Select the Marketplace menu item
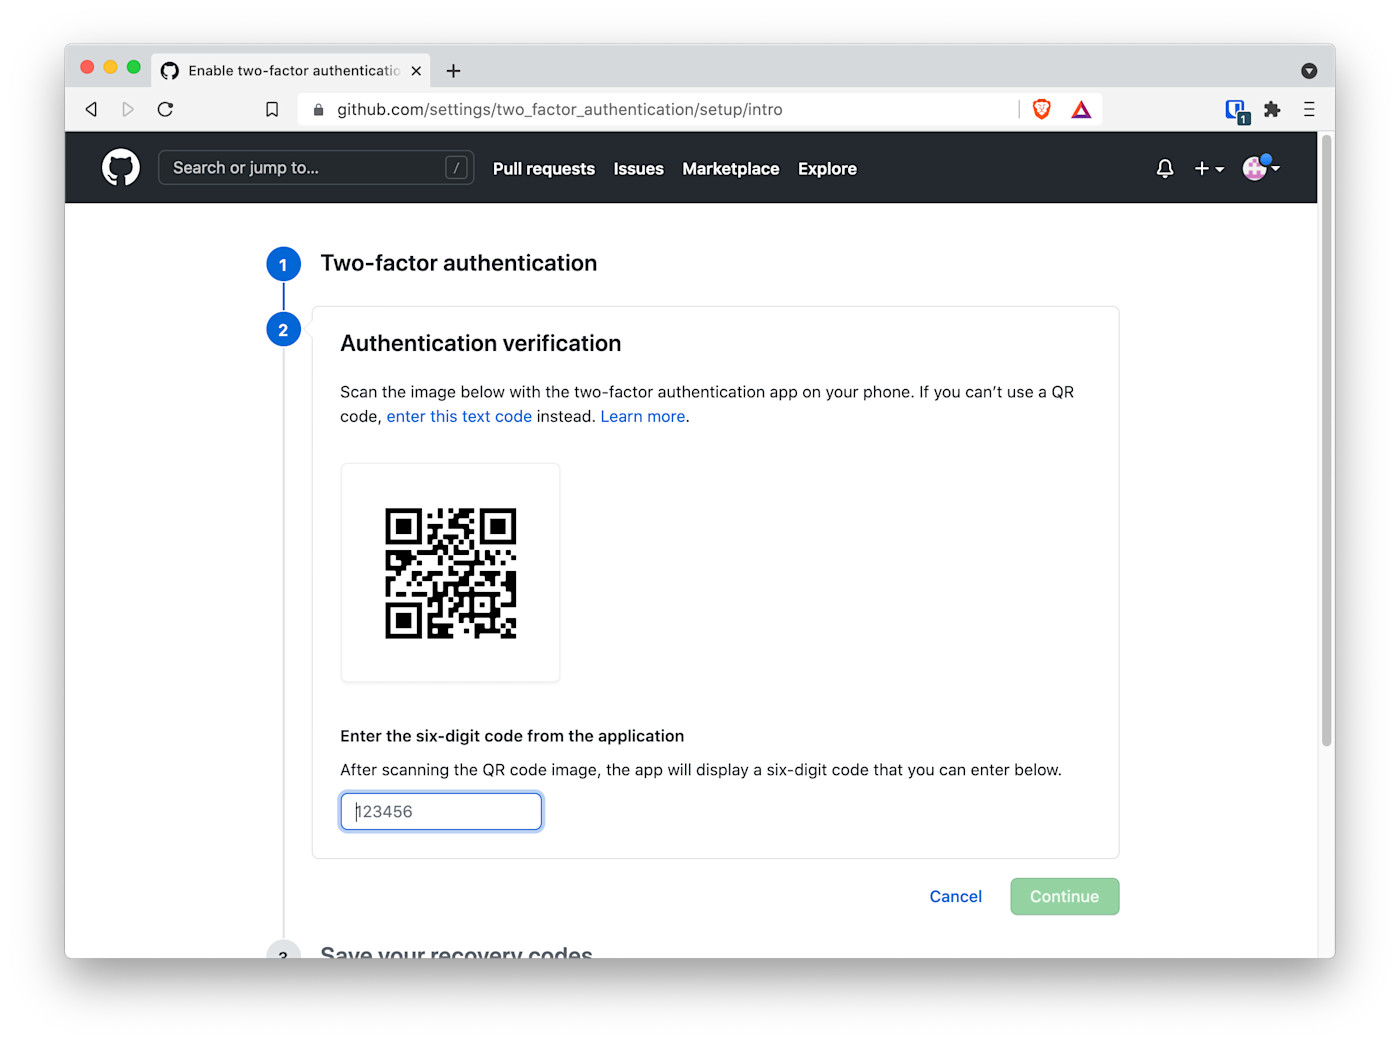The height and width of the screenshot is (1044, 1400). [731, 168]
